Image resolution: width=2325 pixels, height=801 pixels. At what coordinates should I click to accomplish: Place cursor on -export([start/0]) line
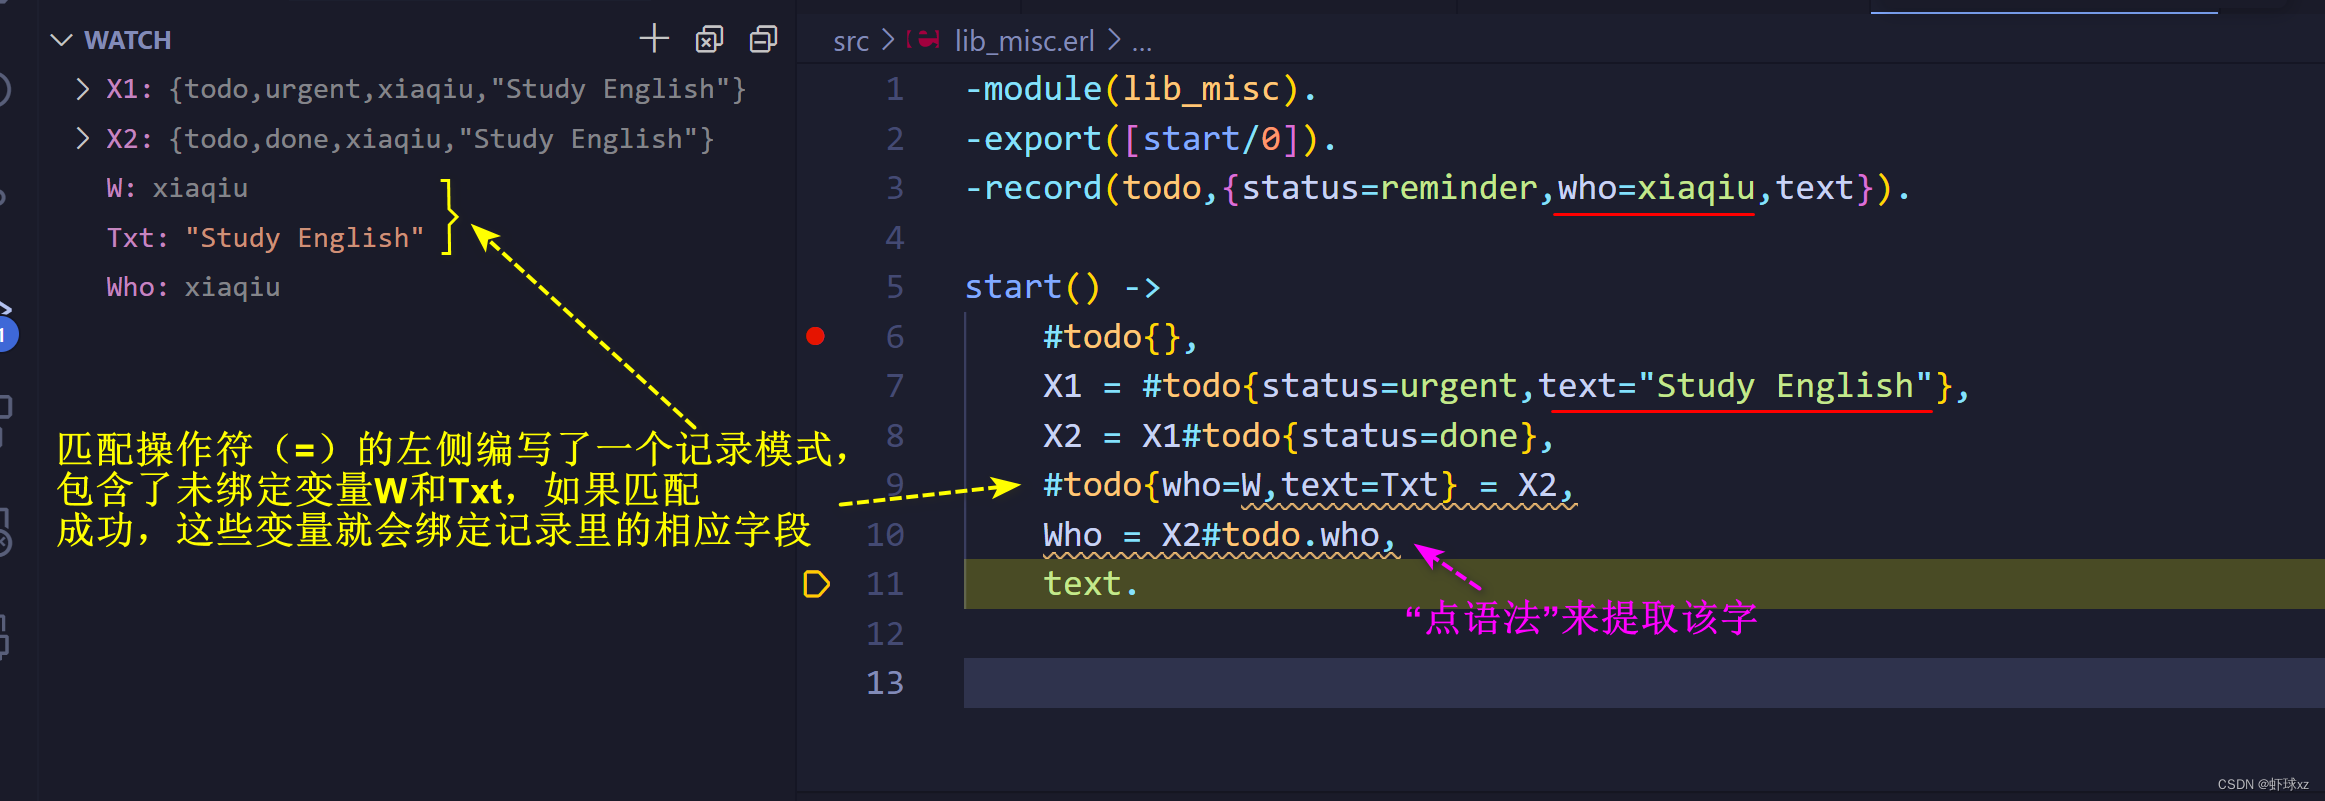tap(1150, 139)
